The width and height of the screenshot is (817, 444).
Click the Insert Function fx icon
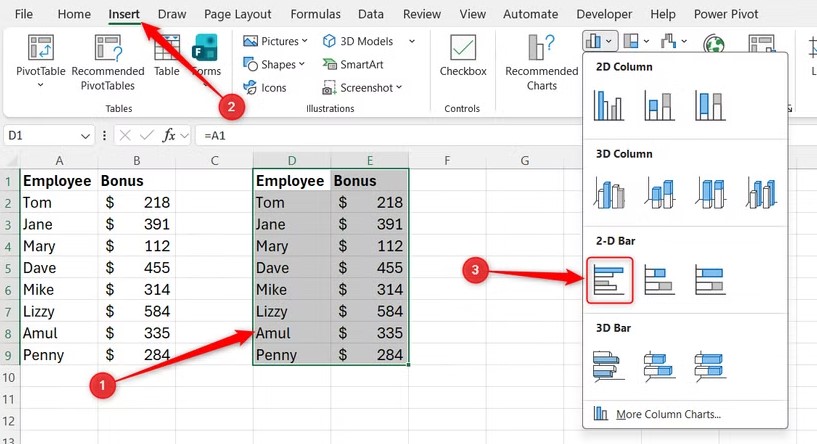(x=169, y=135)
